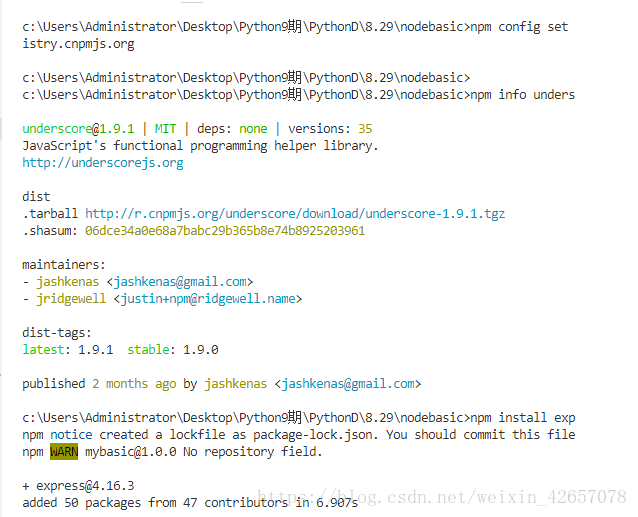Click the jashkenas@gmail.com email on the published line

pyautogui.click(x=348, y=384)
